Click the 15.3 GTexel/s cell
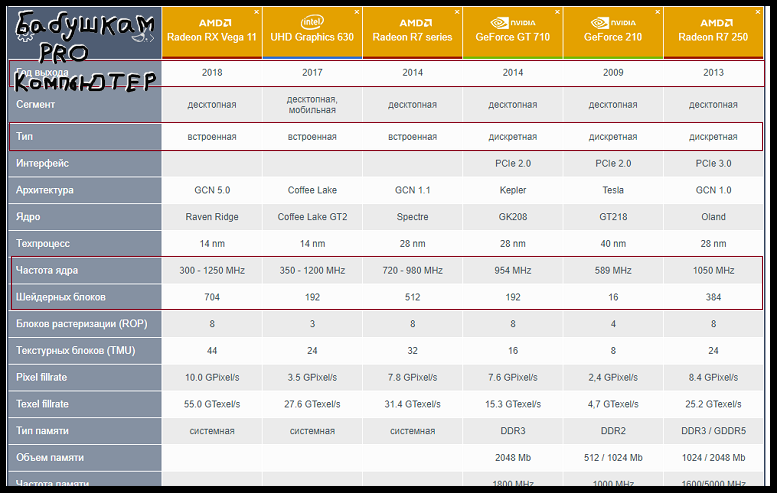 [513, 404]
